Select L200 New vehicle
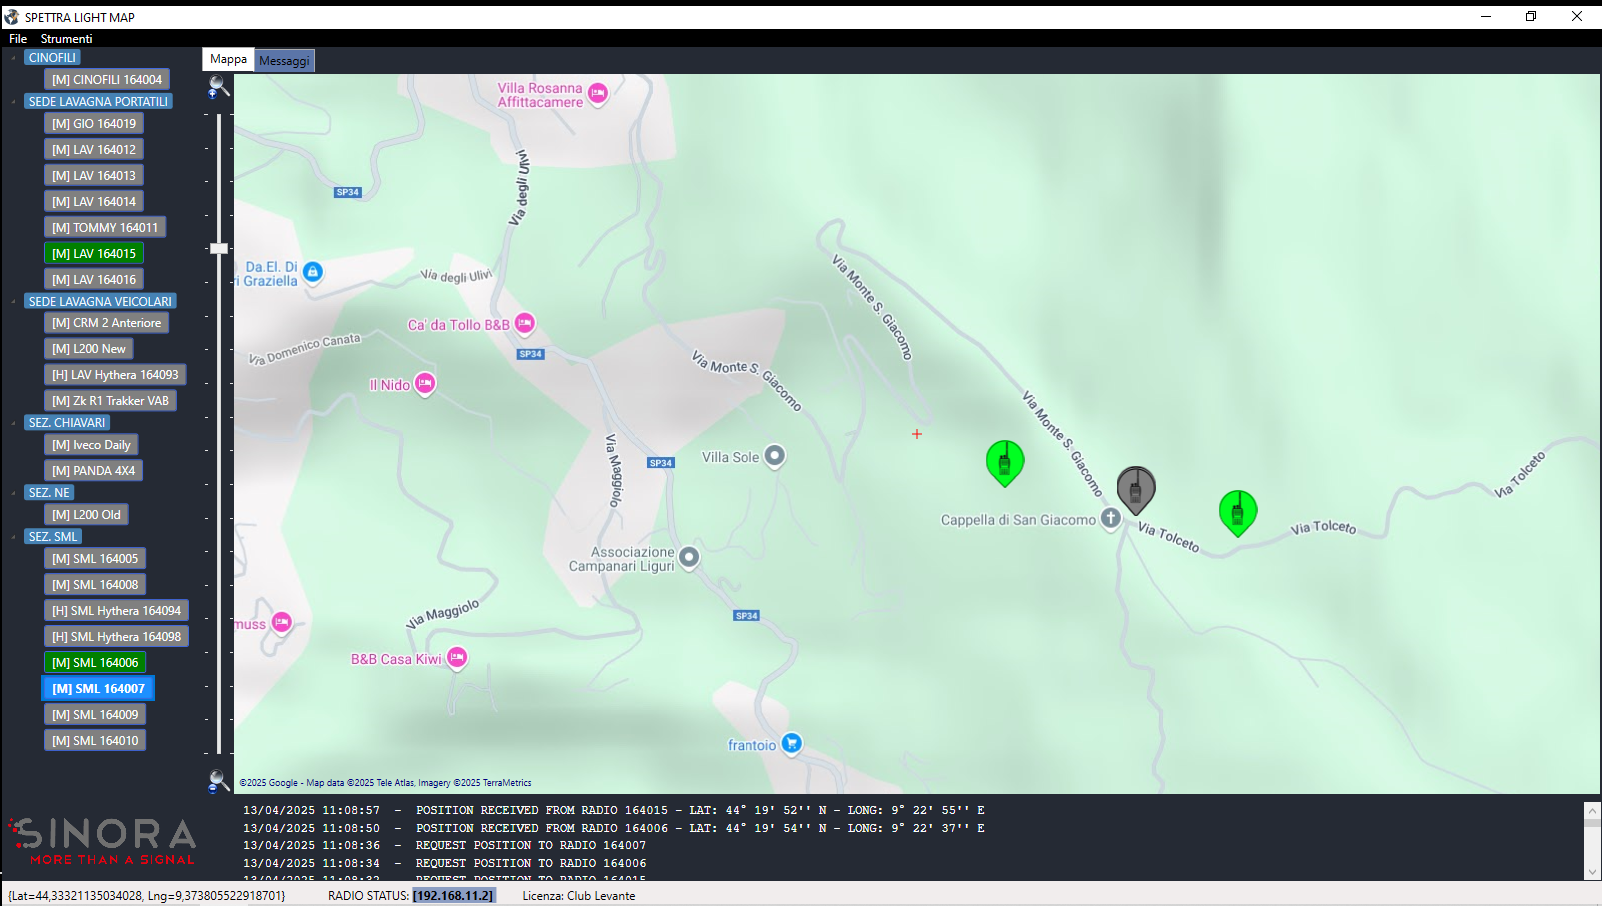Viewport: 1602px width, 906px height. click(89, 349)
